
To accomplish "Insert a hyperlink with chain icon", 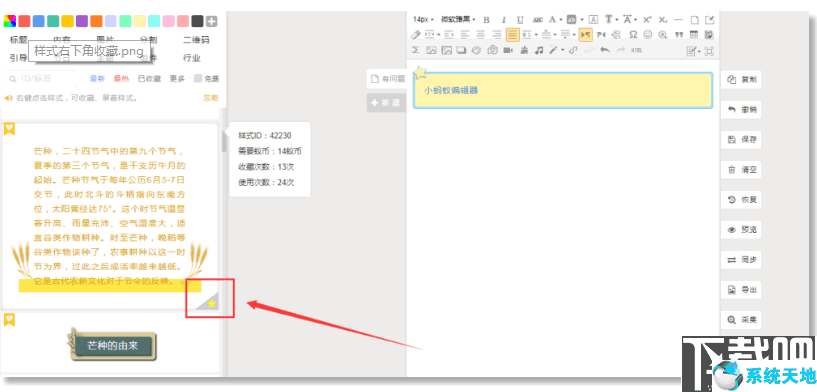I will tap(573, 50).
